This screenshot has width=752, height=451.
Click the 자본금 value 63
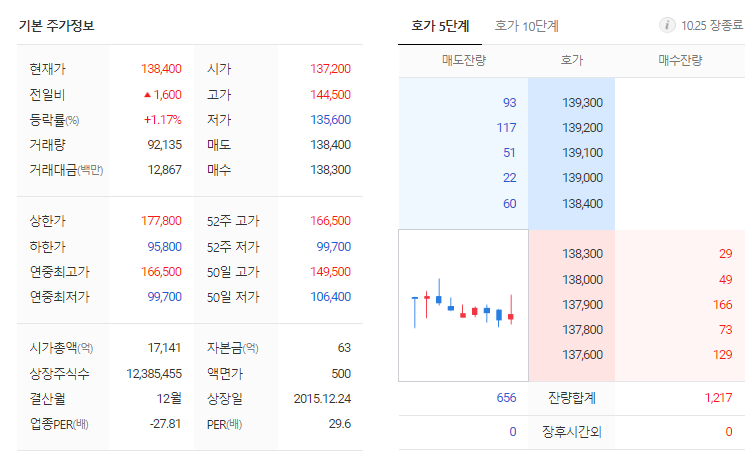coord(344,348)
